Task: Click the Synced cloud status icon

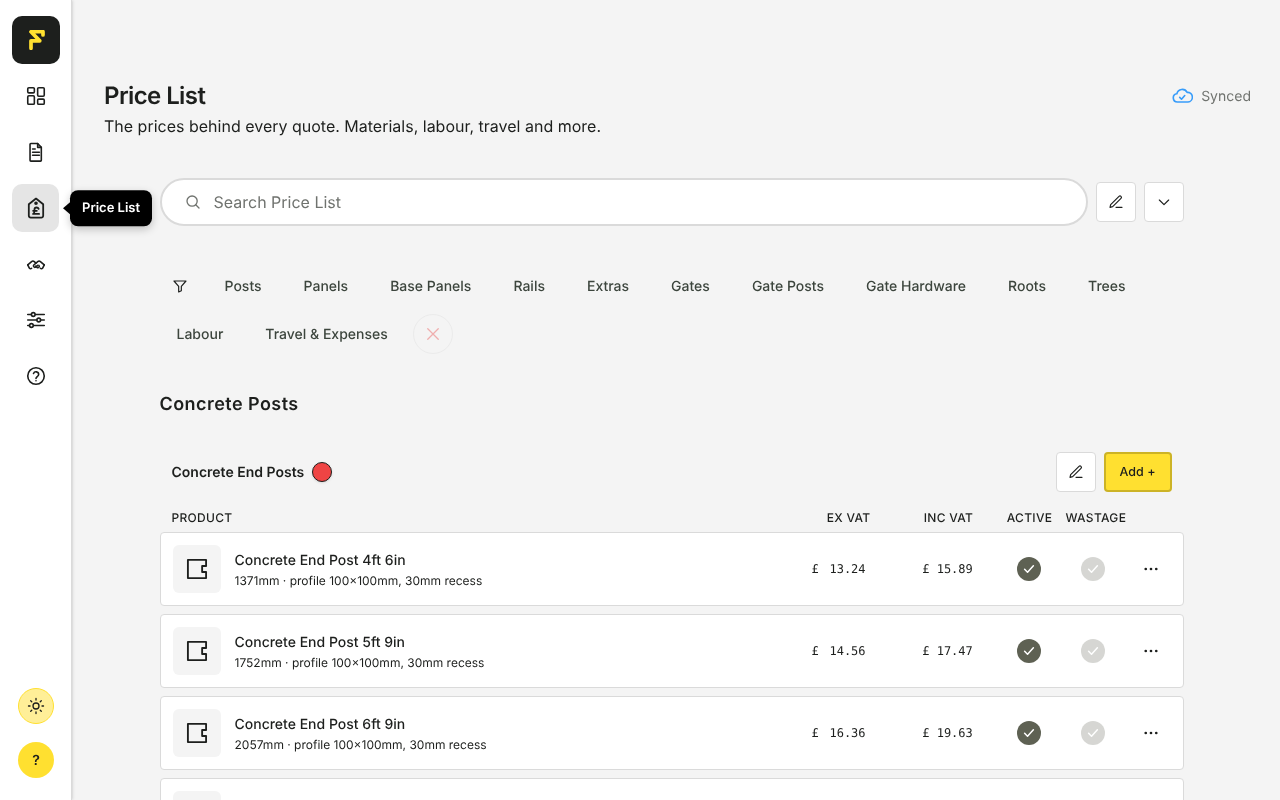Action: [1183, 96]
